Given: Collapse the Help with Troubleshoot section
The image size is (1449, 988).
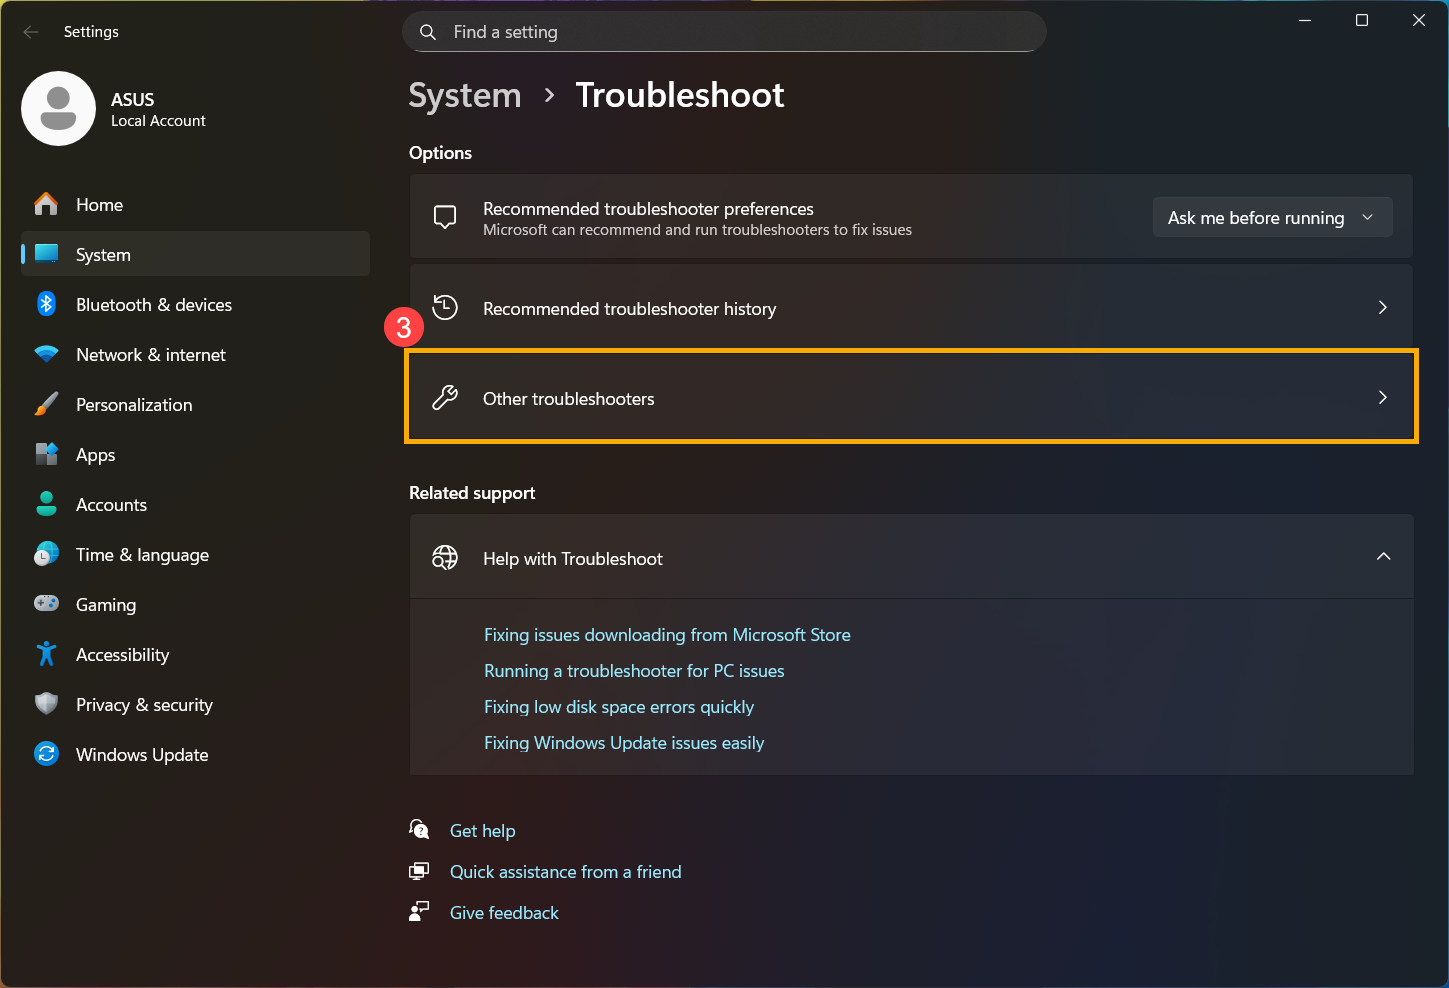Looking at the screenshot, I should pyautogui.click(x=1383, y=556).
